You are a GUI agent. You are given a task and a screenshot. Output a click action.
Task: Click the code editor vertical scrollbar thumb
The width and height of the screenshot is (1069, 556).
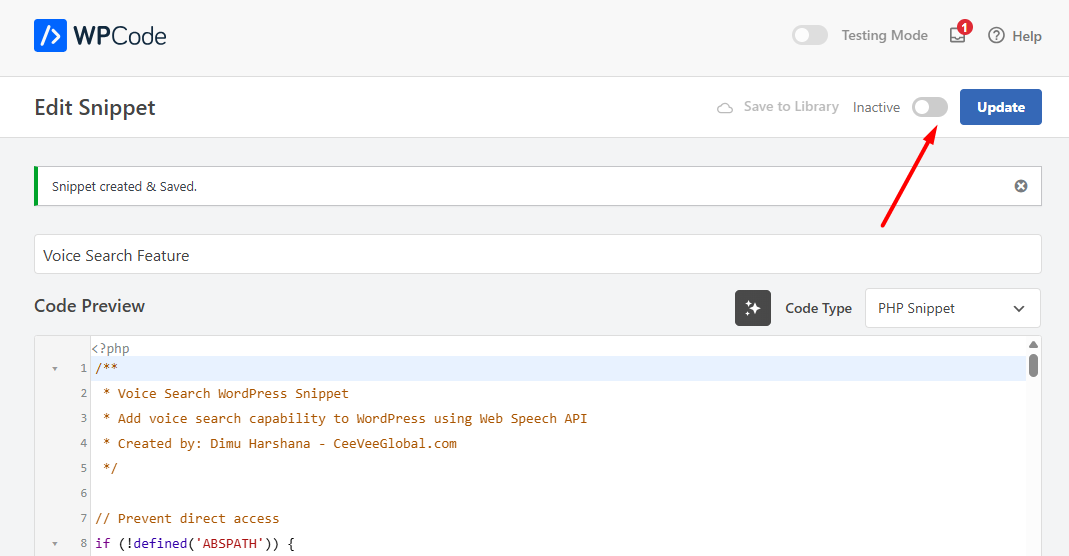pyautogui.click(x=1033, y=365)
